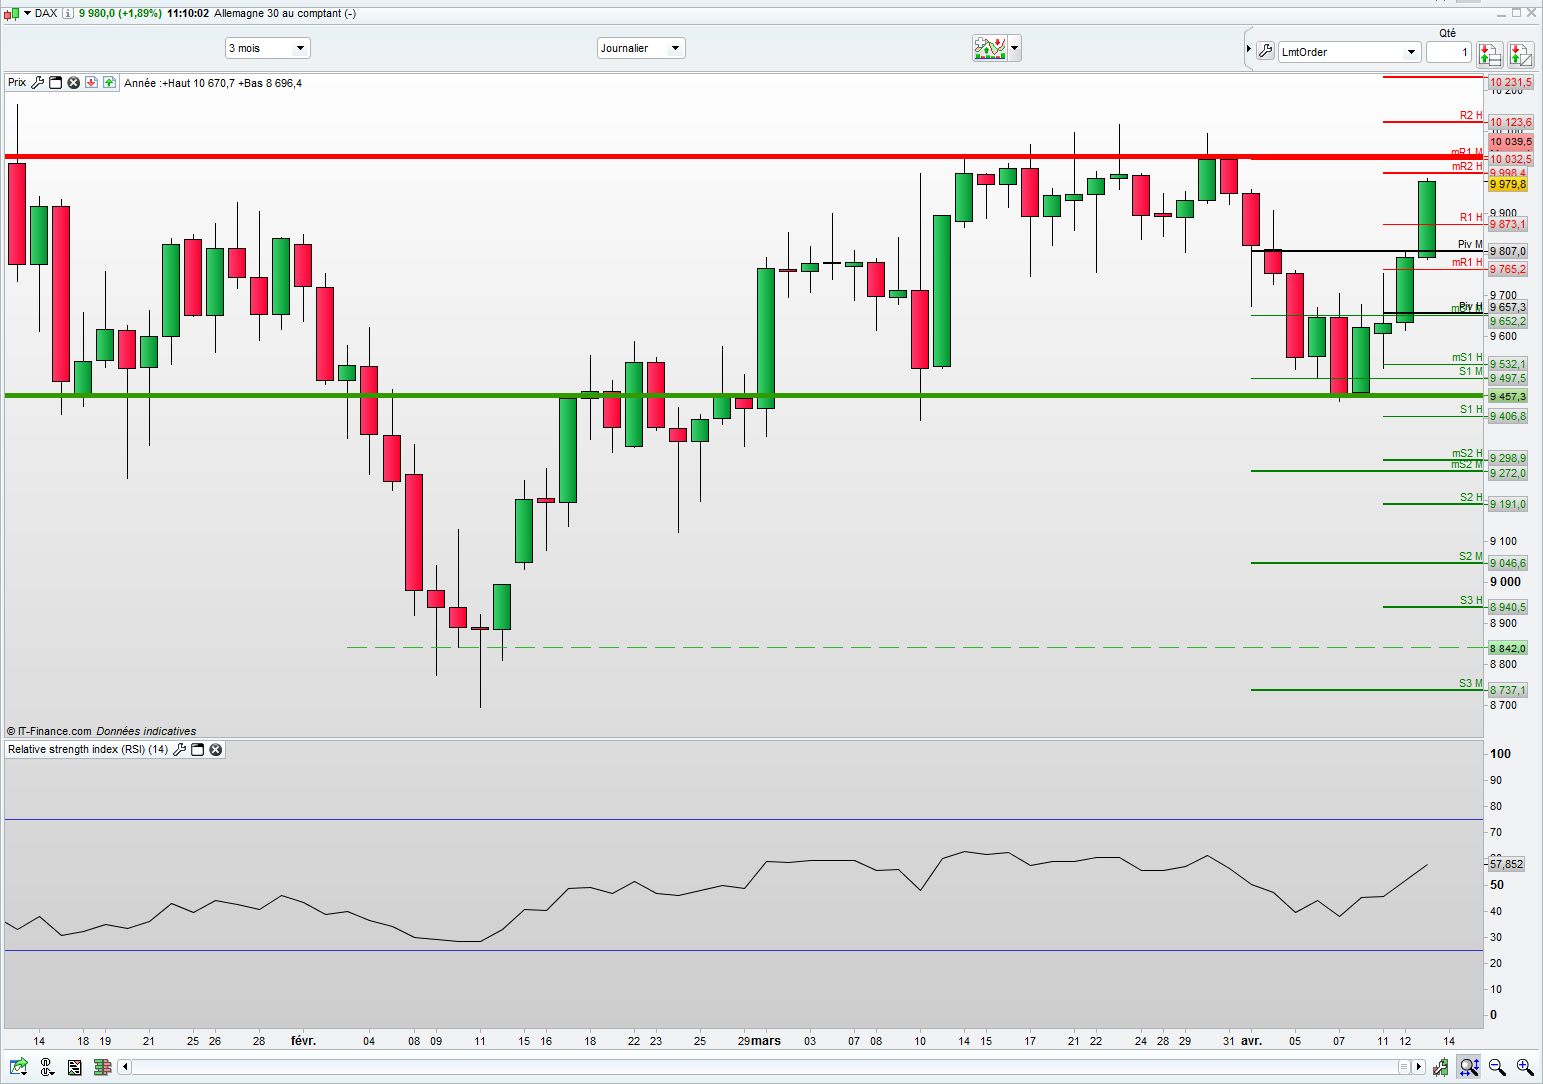Click the add indicator chart icon

click(990, 48)
